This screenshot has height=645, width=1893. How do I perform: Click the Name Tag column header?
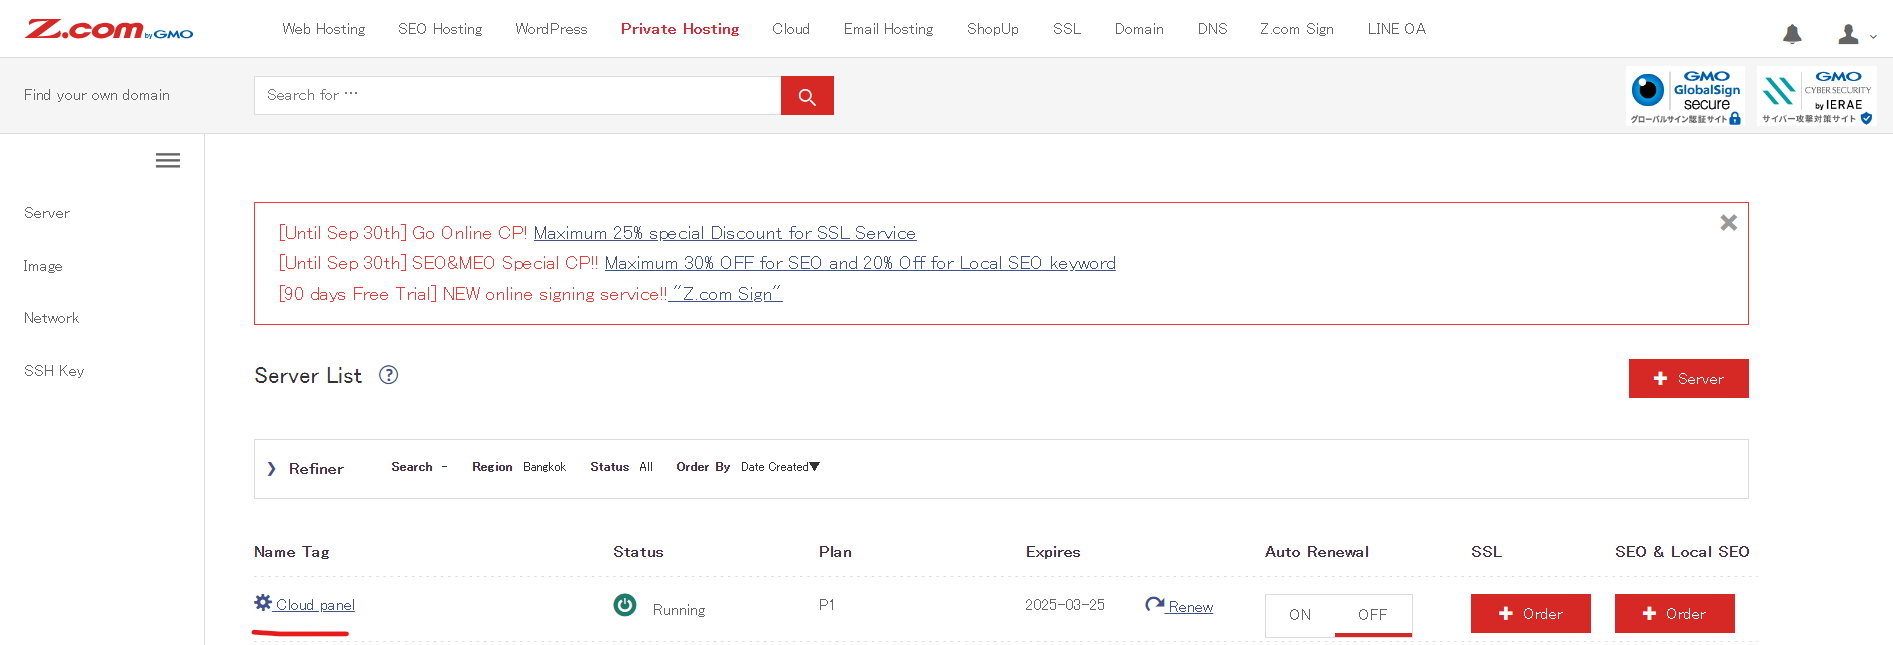(x=292, y=552)
